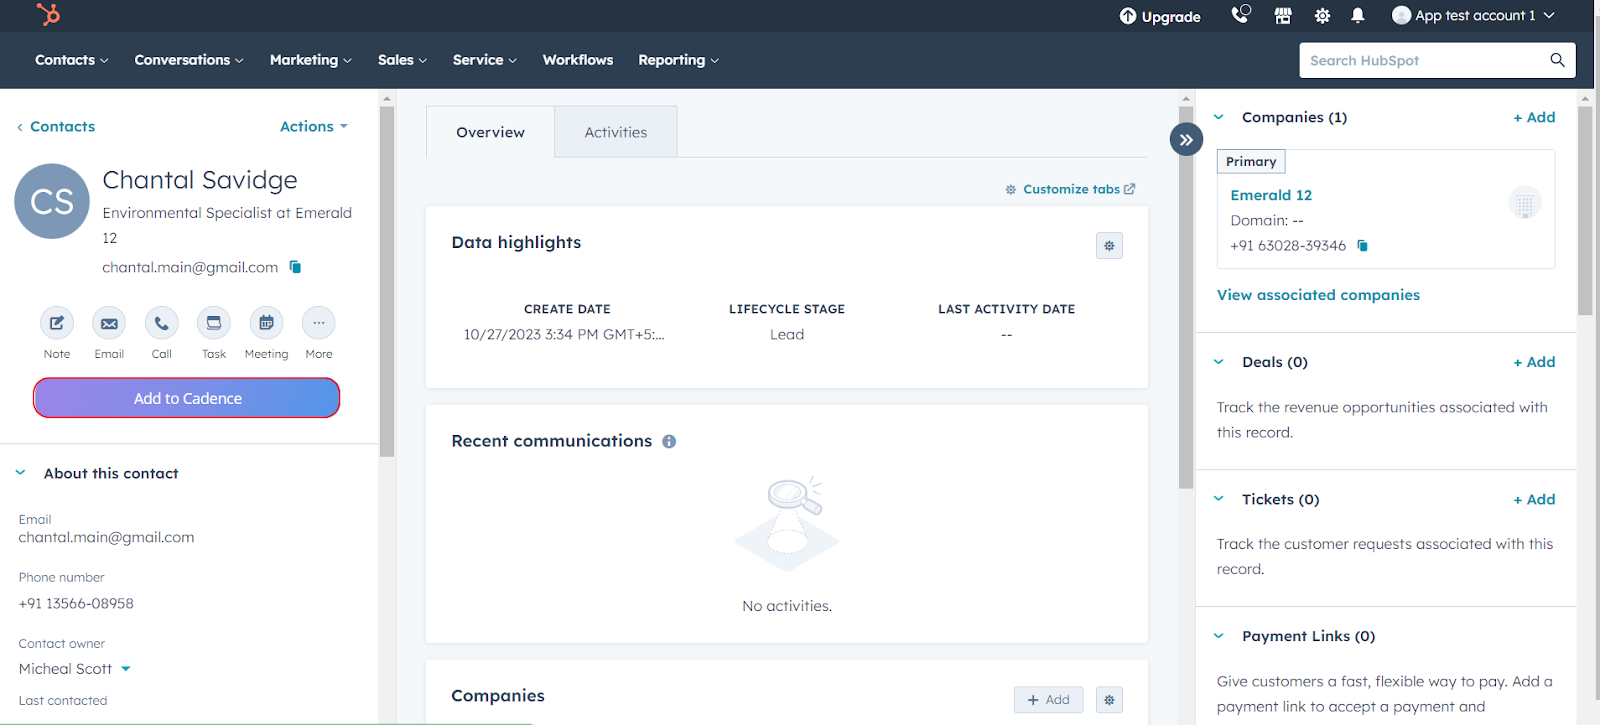Compose an Email to the contact

(x=109, y=323)
